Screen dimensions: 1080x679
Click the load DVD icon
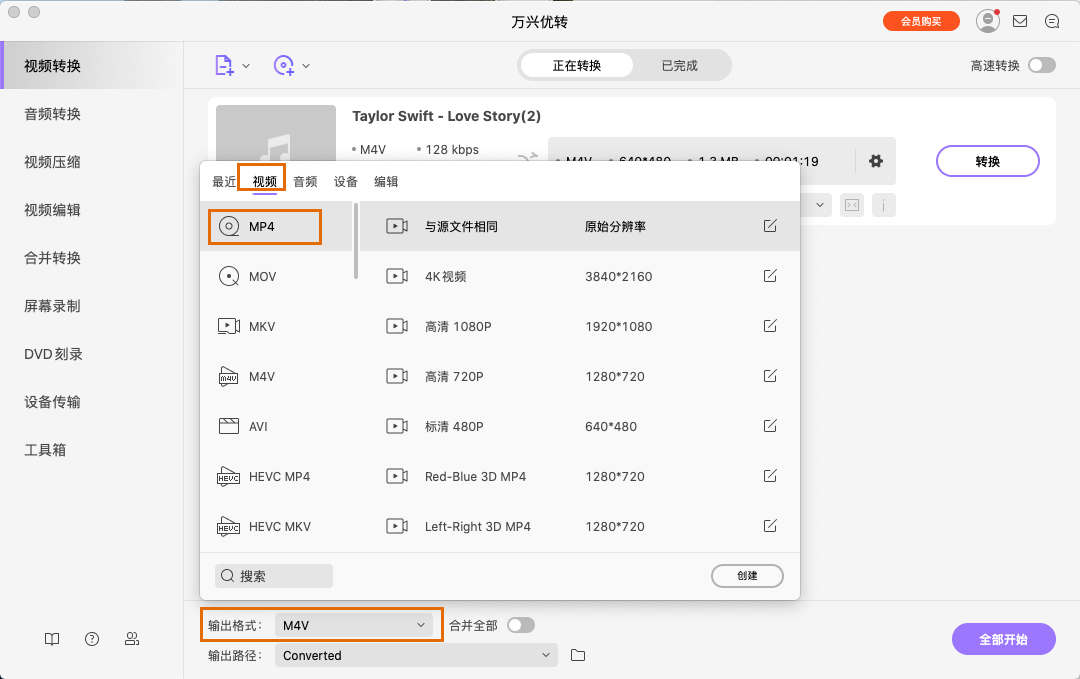(286, 64)
